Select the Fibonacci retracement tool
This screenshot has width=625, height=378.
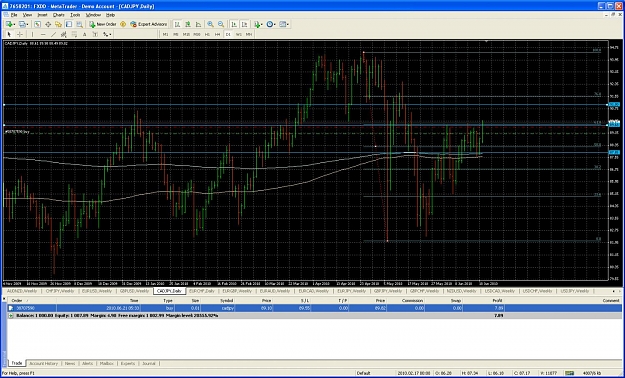(74, 34)
